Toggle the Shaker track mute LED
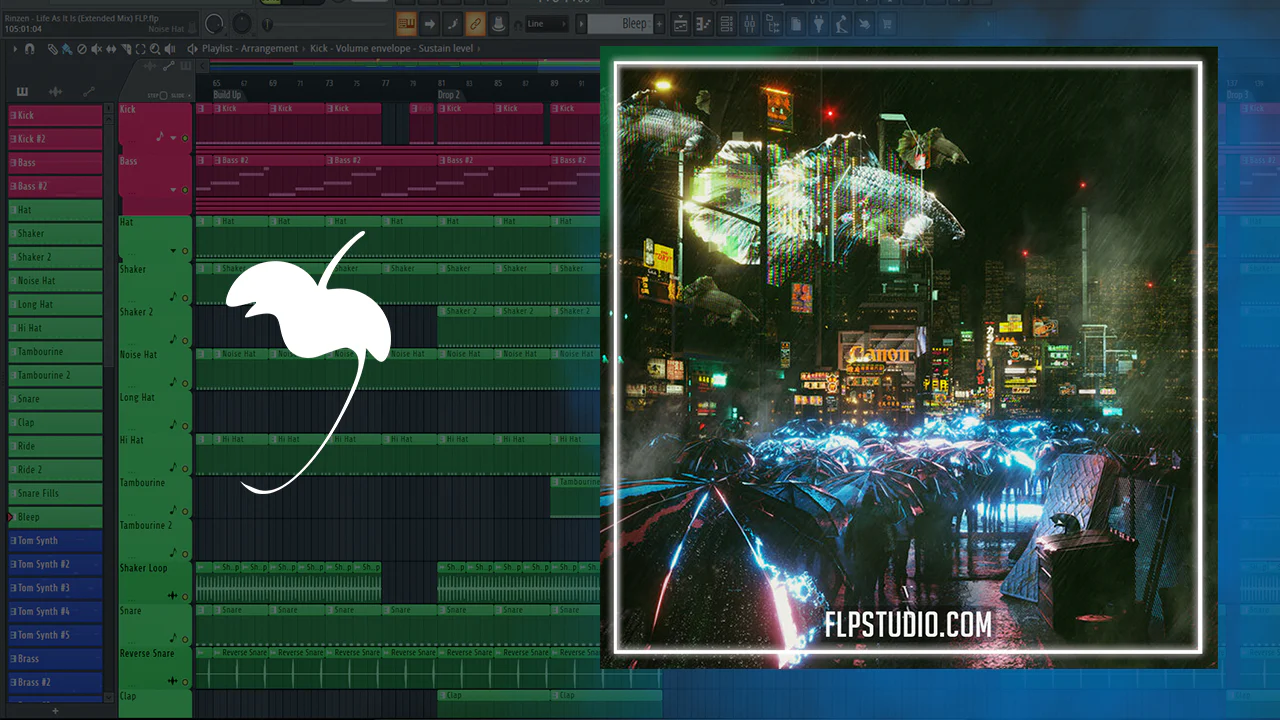Screen dimensions: 1280x720 pyautogui.click(x=185, y=297)
